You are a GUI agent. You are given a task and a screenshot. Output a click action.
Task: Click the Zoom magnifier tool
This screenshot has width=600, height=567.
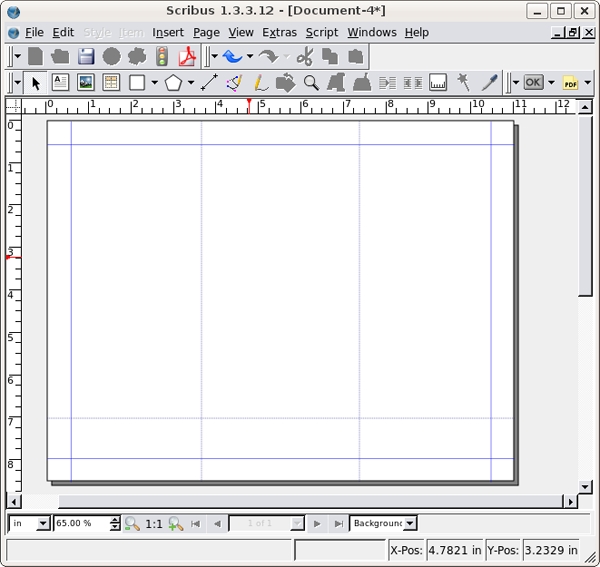click(x=311, y=83)
